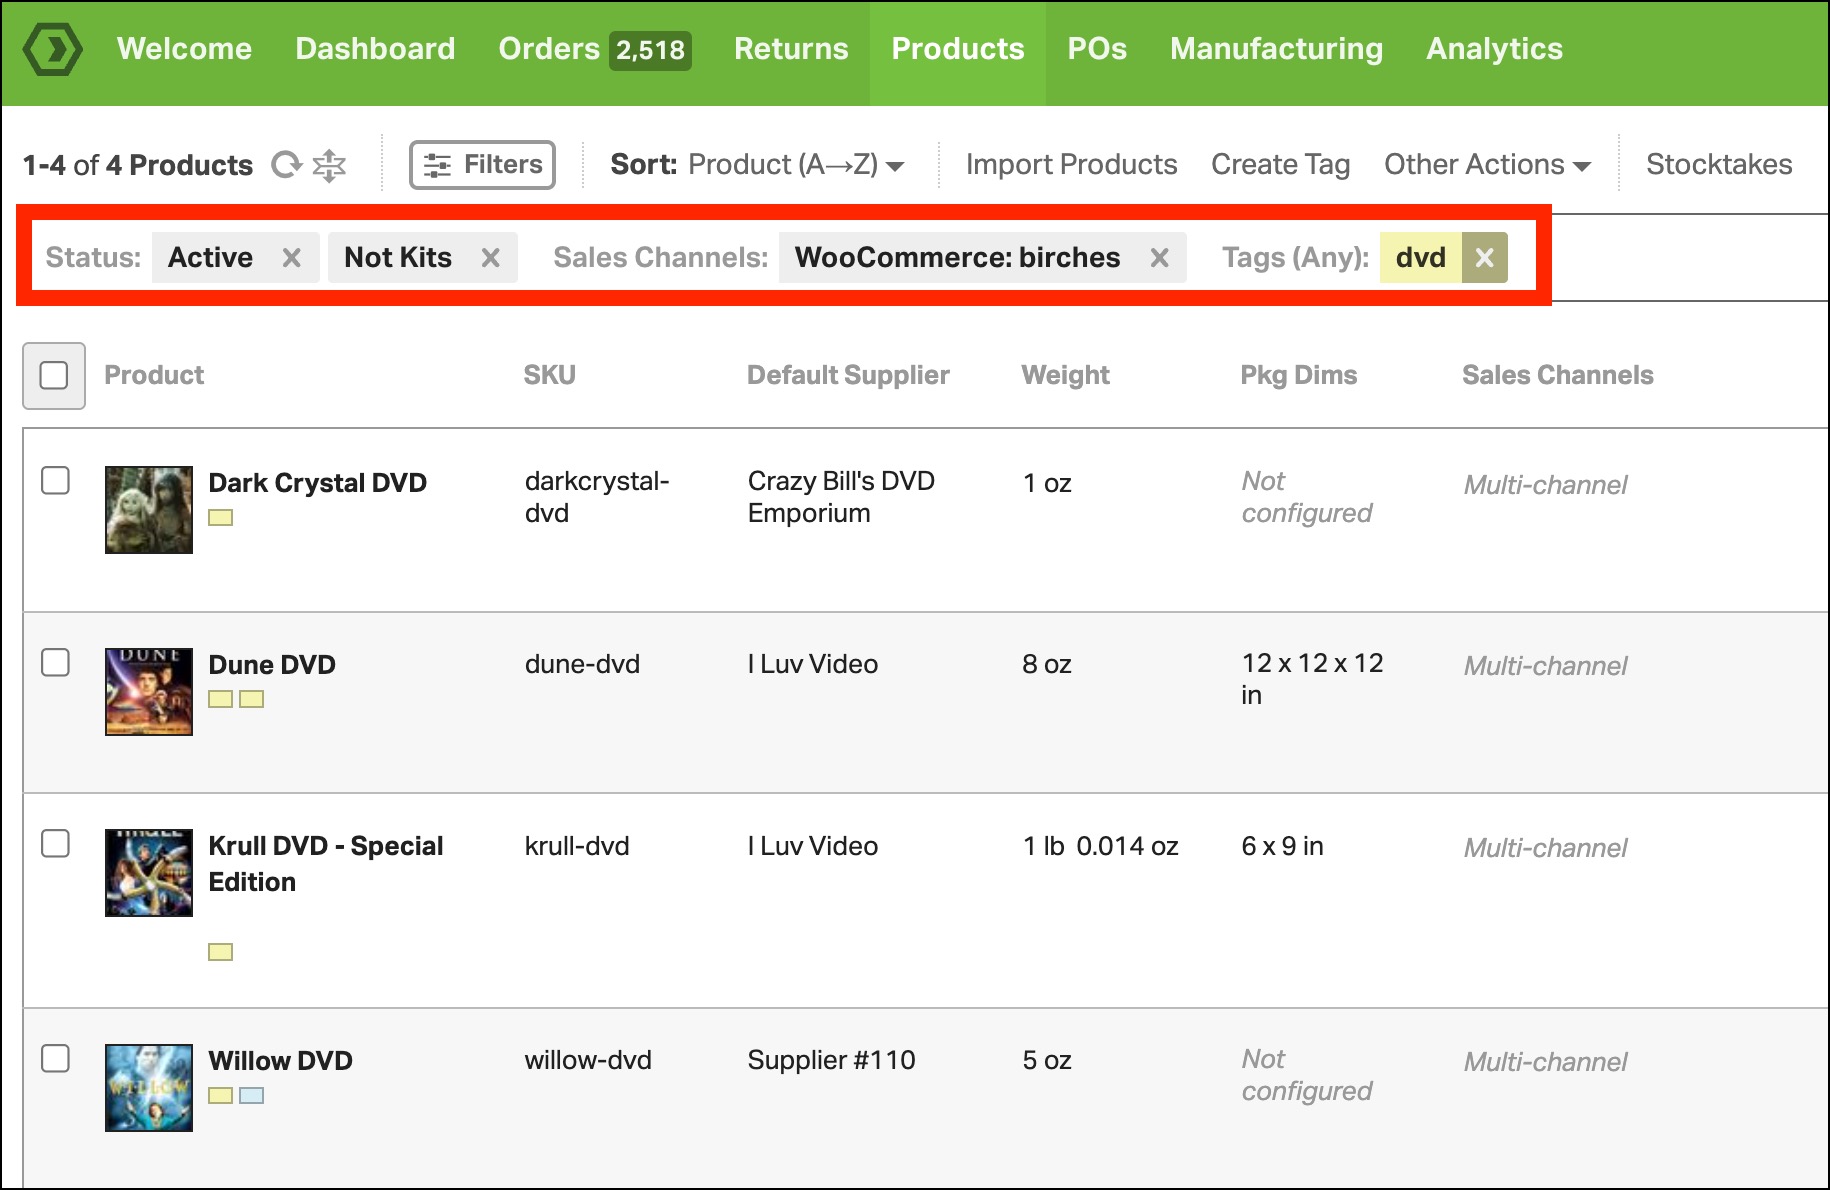Remove the dvd tag filter

tap(1484, 258)
